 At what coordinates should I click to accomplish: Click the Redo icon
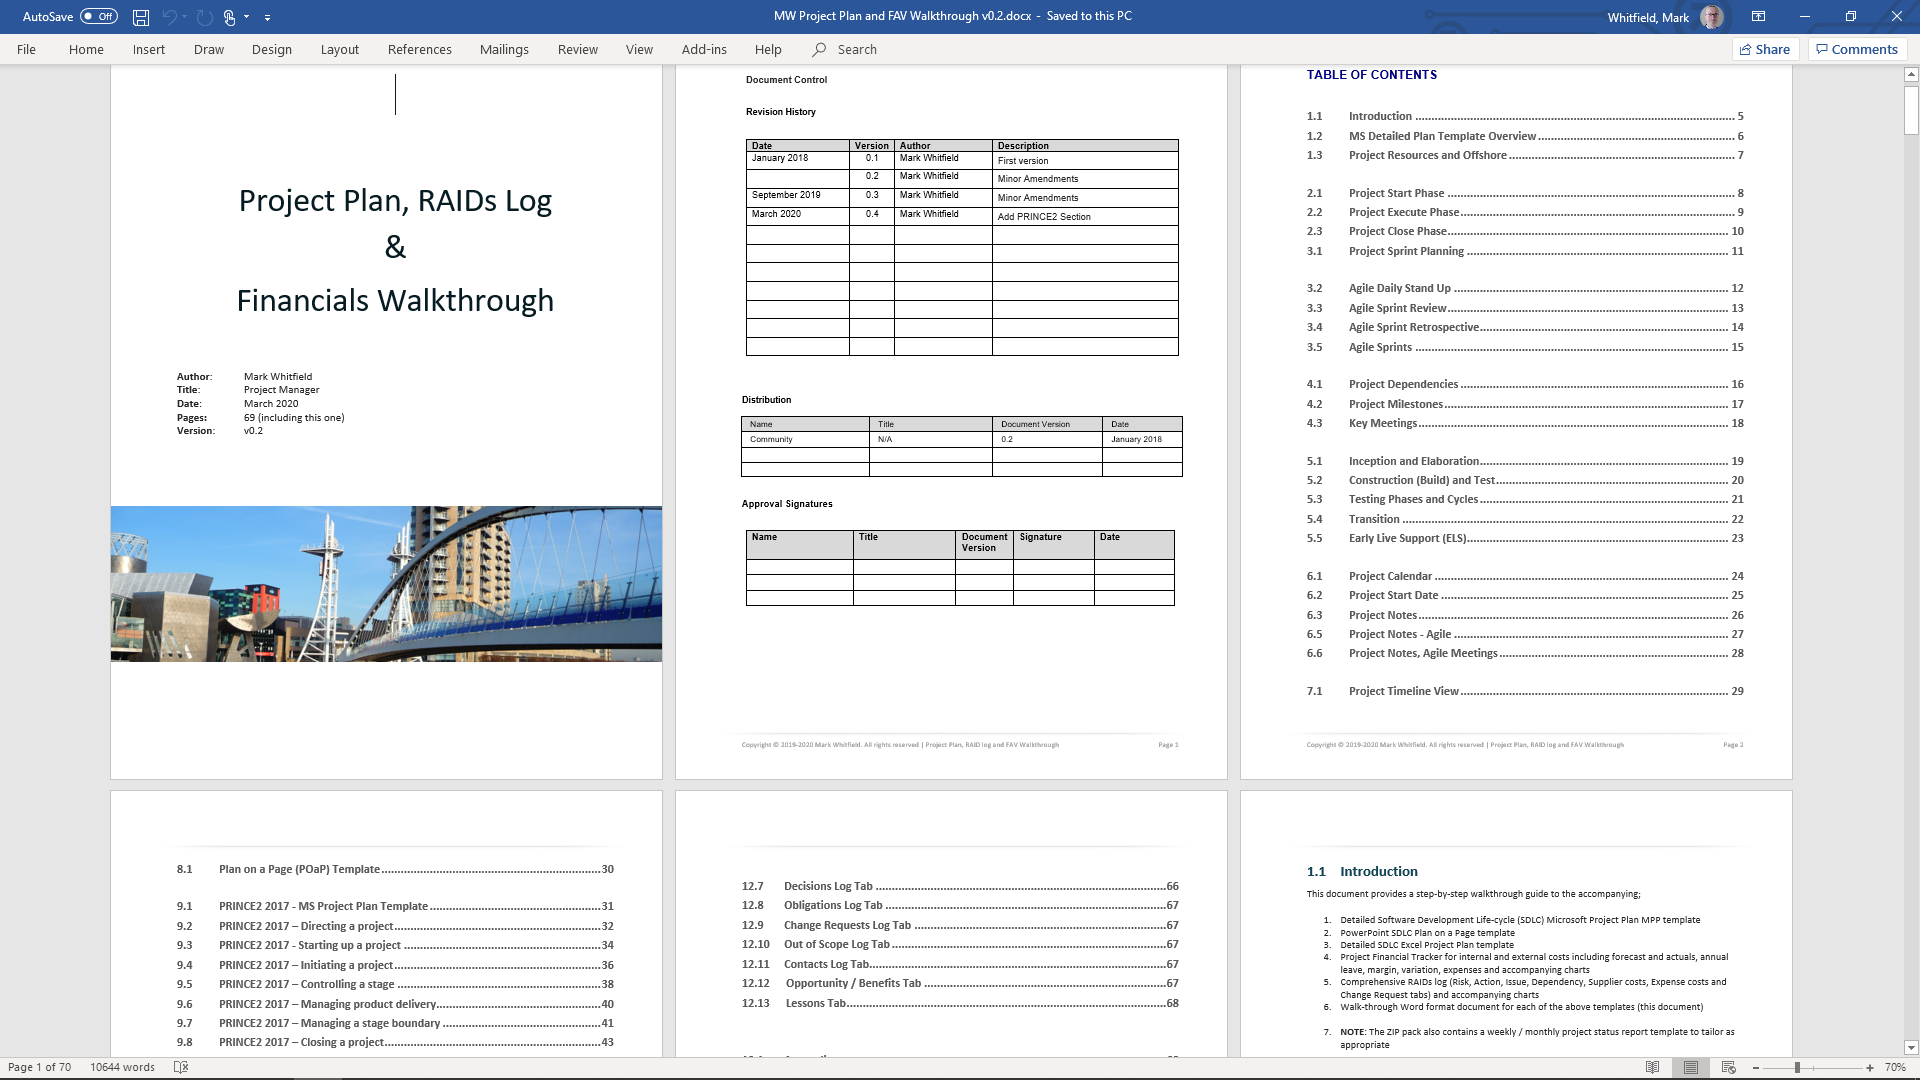point(205,17)
